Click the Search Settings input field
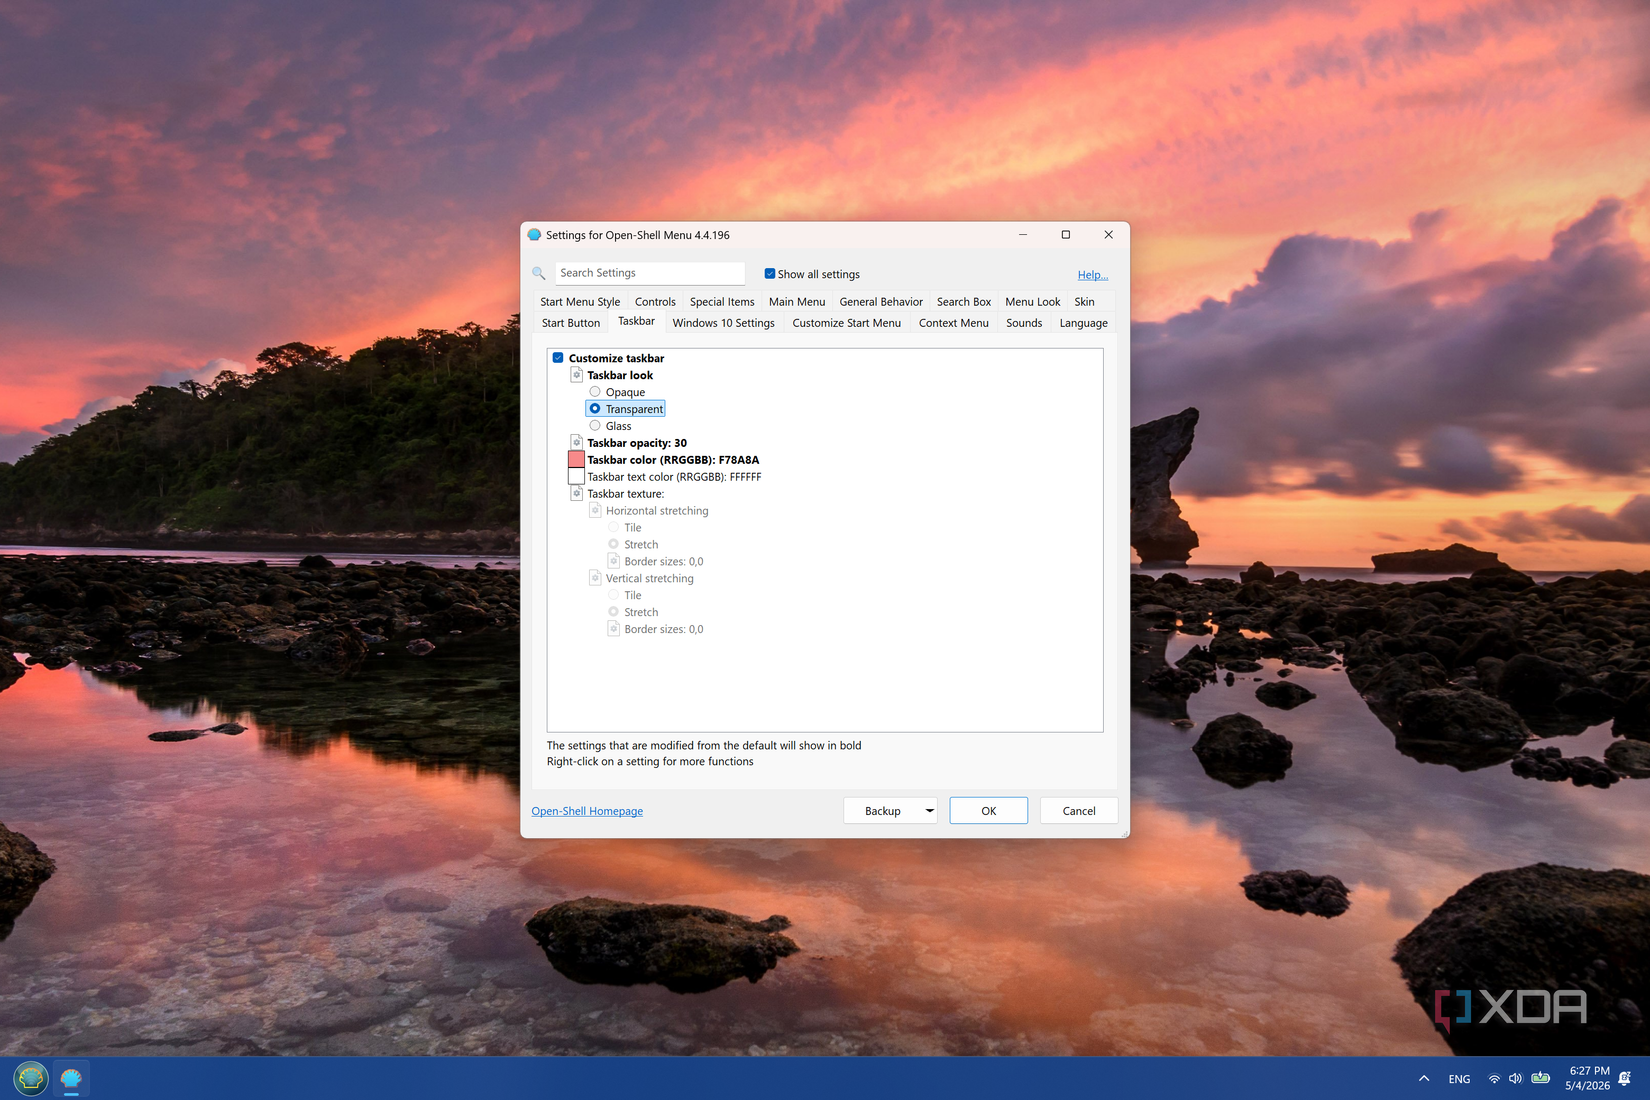Screen dimensions: 1650x1100 coord(650,273)
